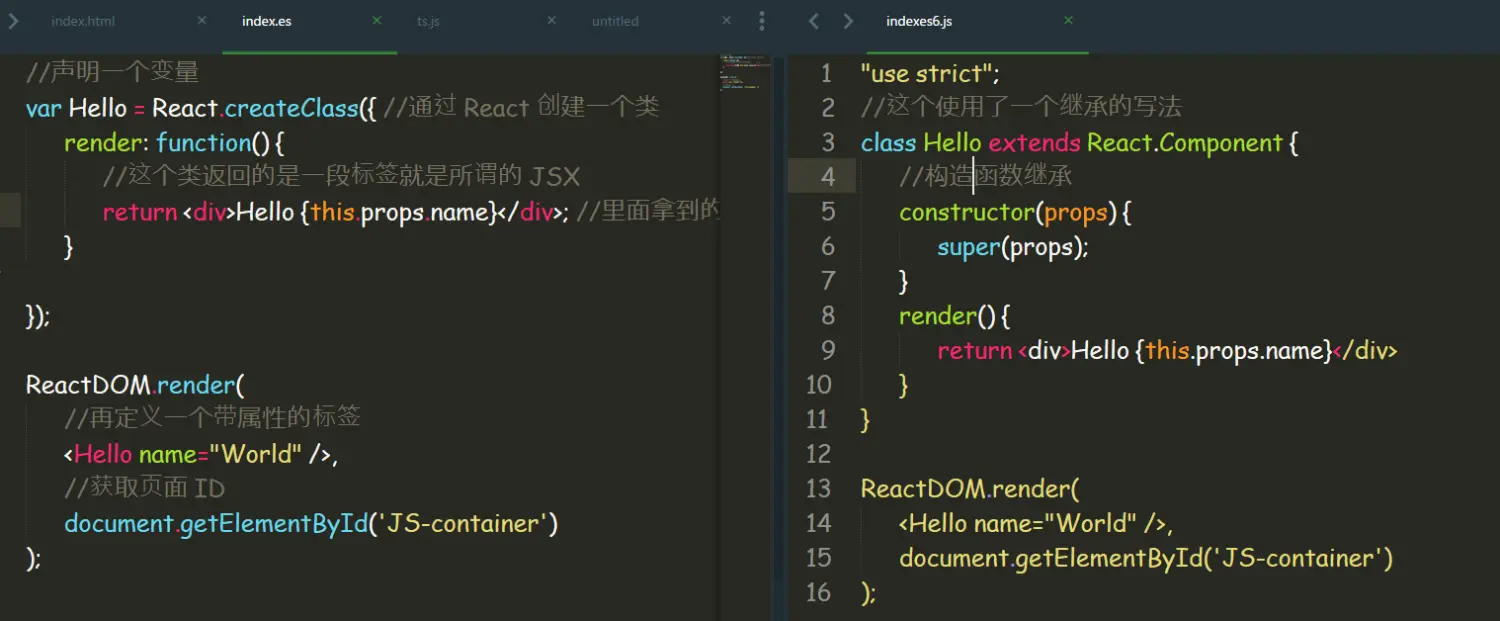This screenshot has width=1500, height=621.
Task: Click the back arrow in right pane
Action: [x=814, y=21]
